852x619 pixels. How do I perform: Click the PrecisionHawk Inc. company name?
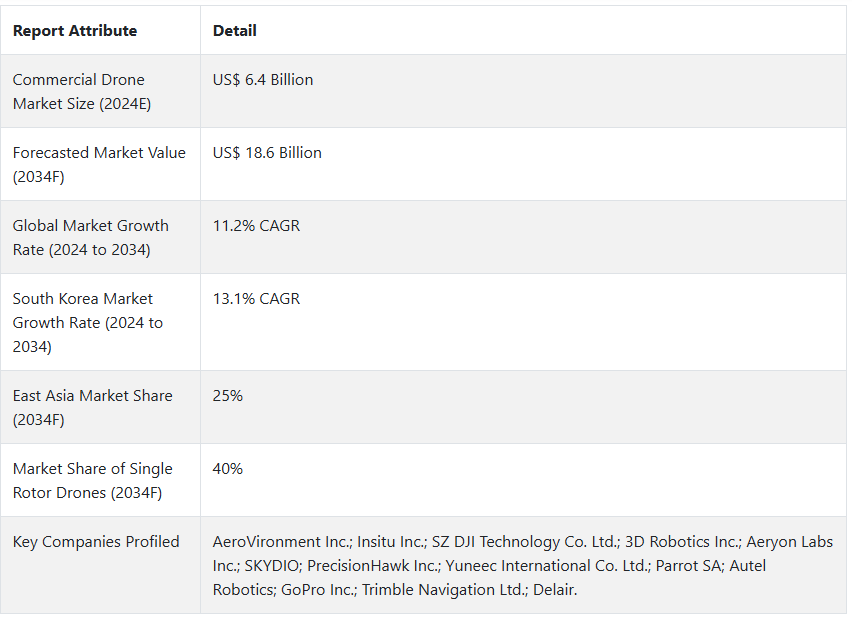374,566
